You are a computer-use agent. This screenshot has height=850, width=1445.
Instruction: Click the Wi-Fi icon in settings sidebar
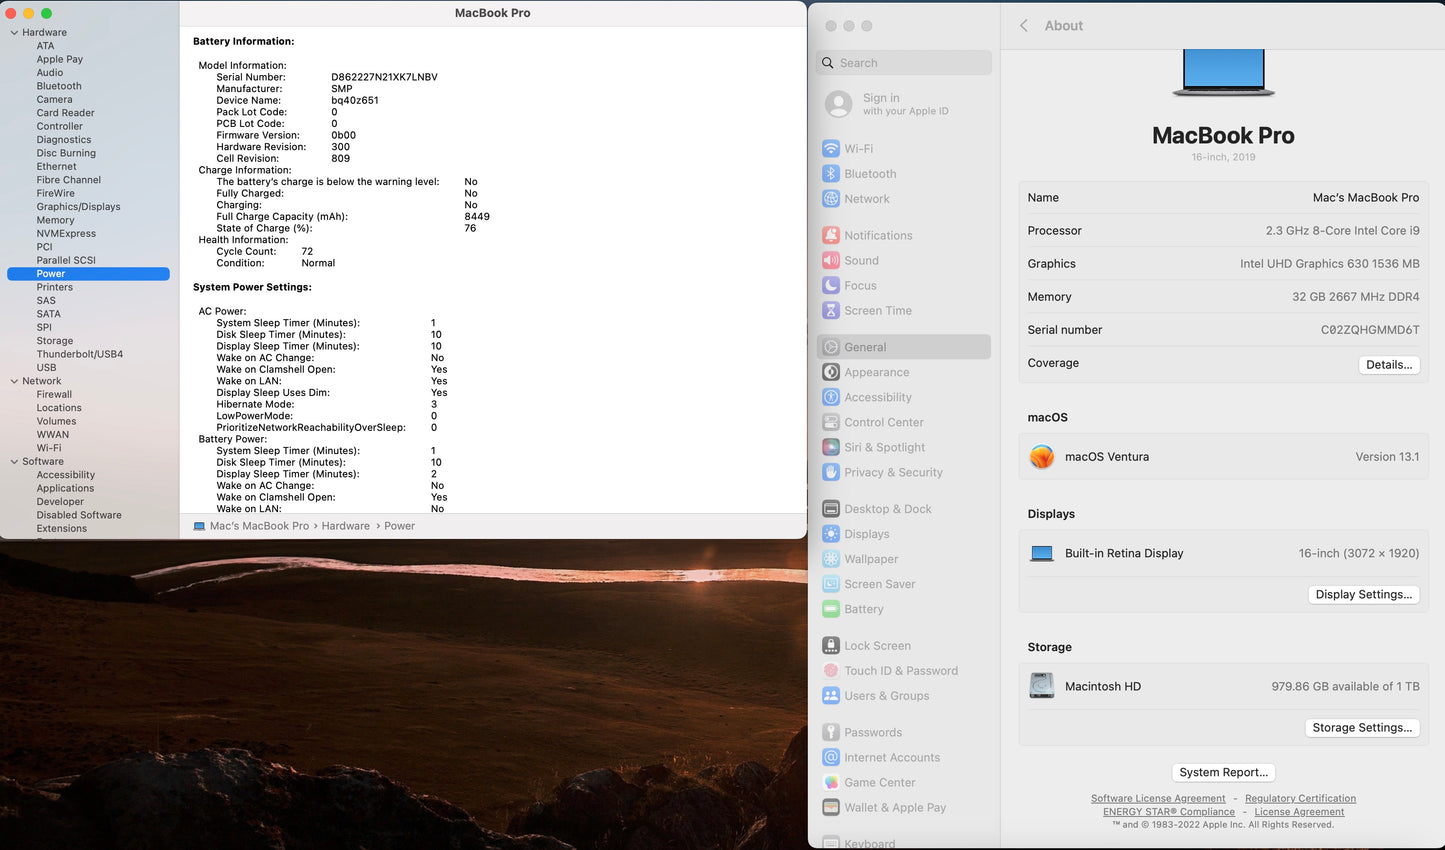[830, 148]
